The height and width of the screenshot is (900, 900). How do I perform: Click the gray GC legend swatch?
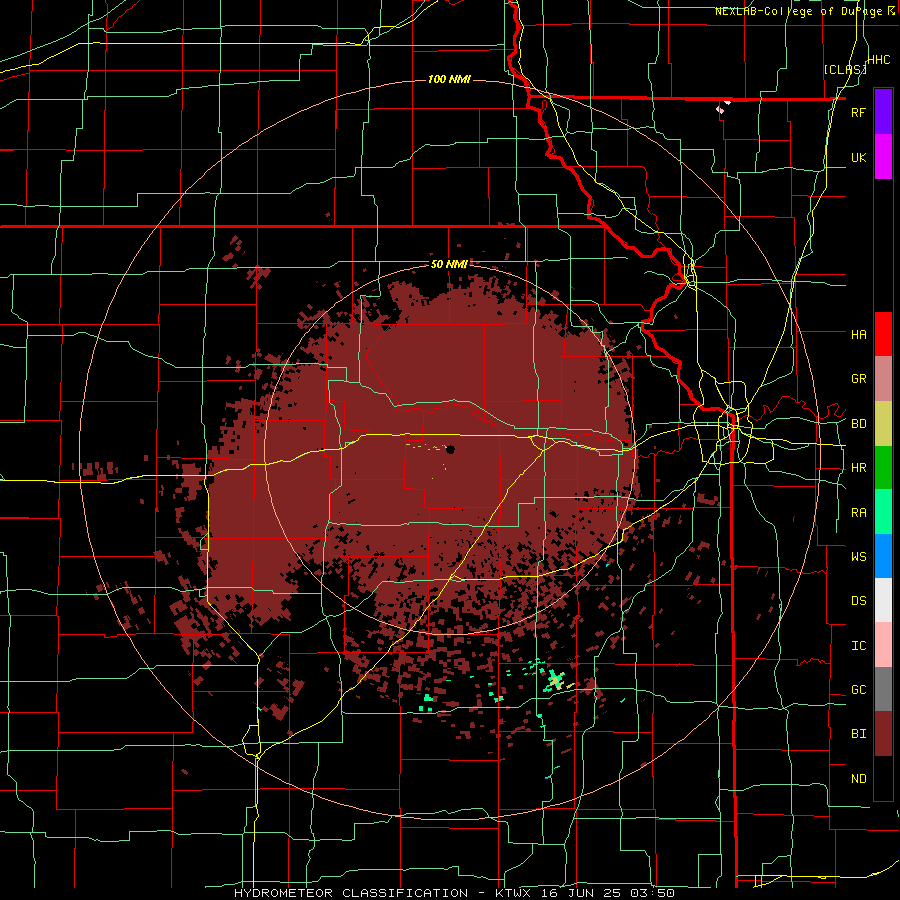coord(883,689)
